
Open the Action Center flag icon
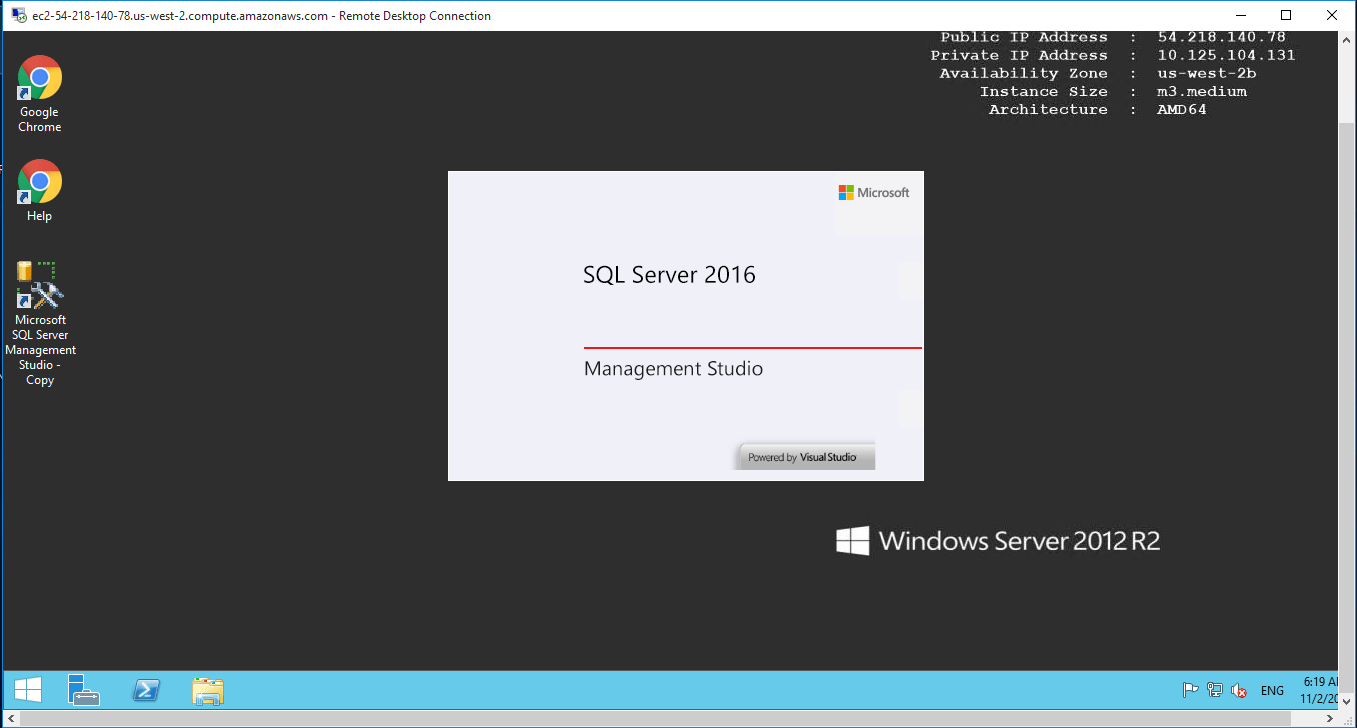point(1190,690)
